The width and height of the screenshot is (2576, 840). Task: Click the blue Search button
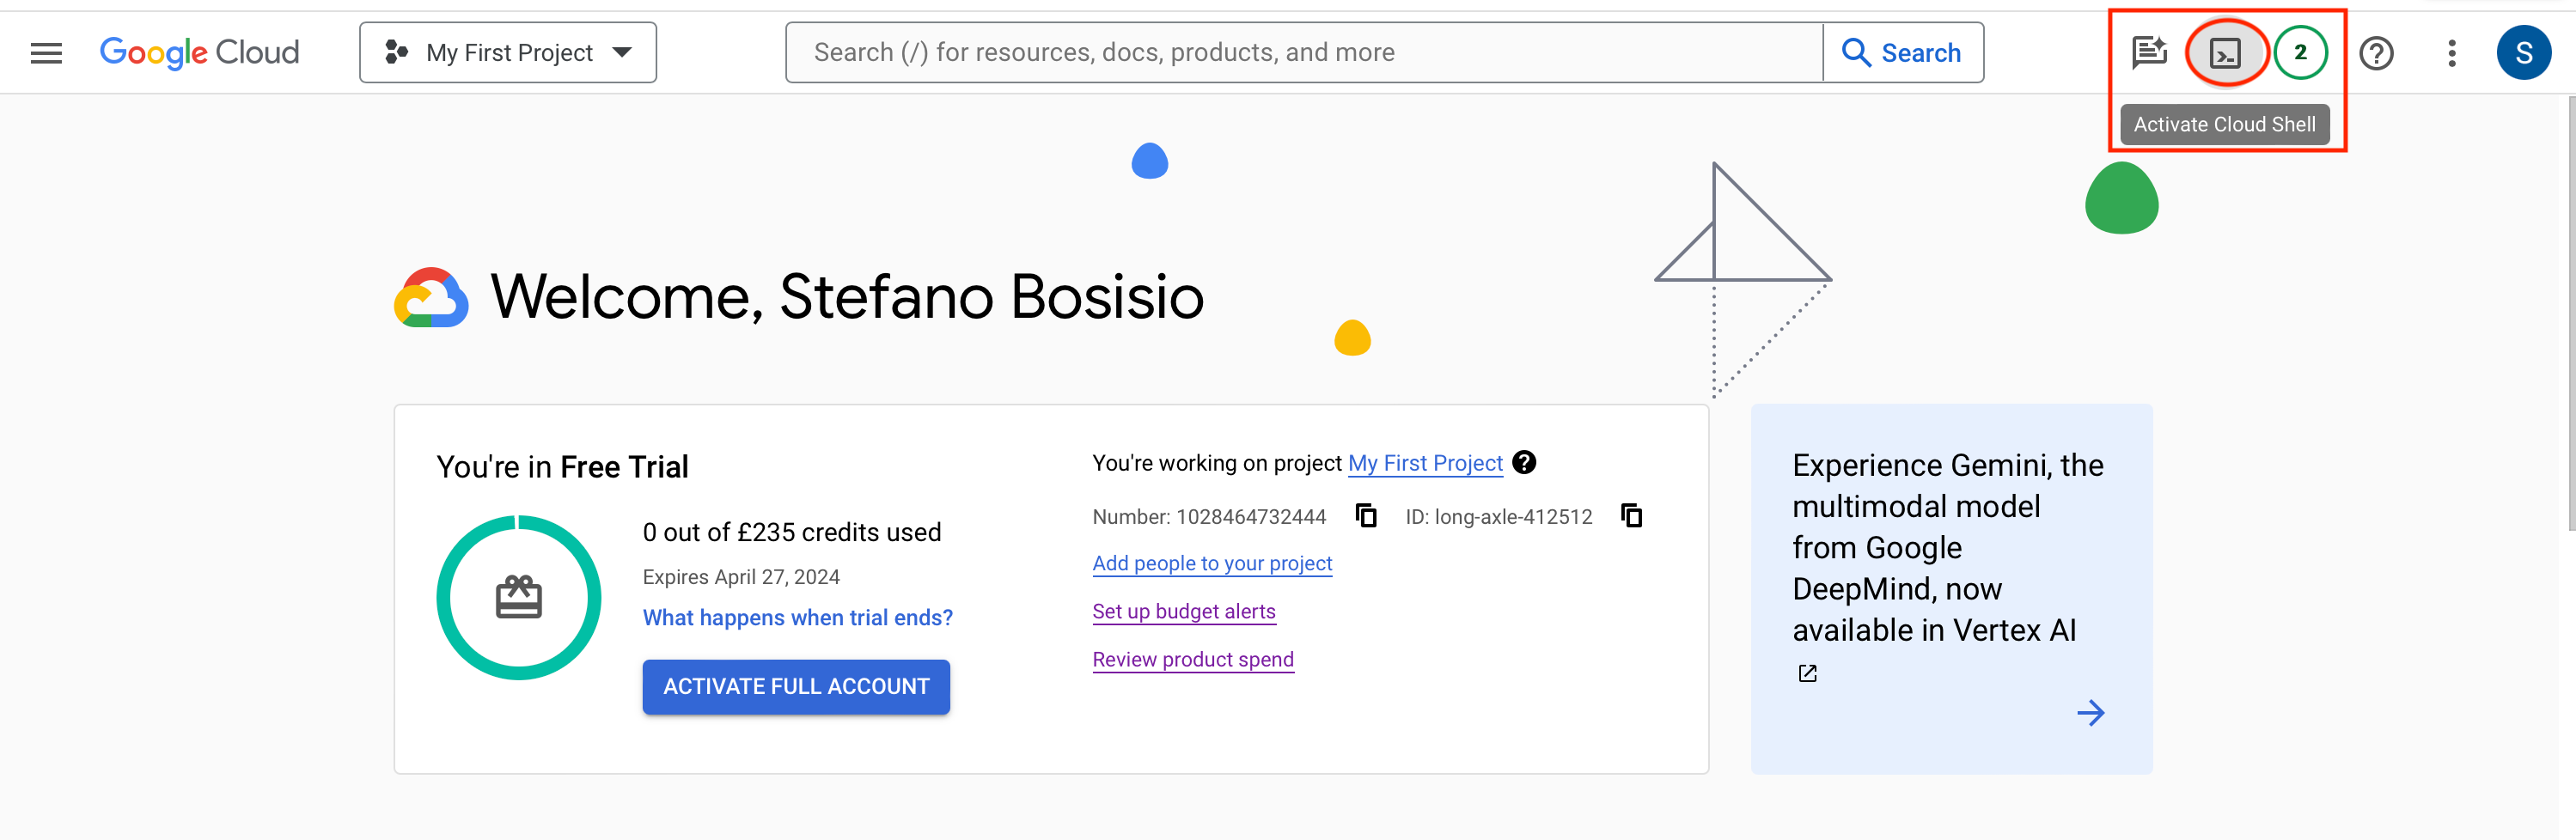coord(1903,53)
